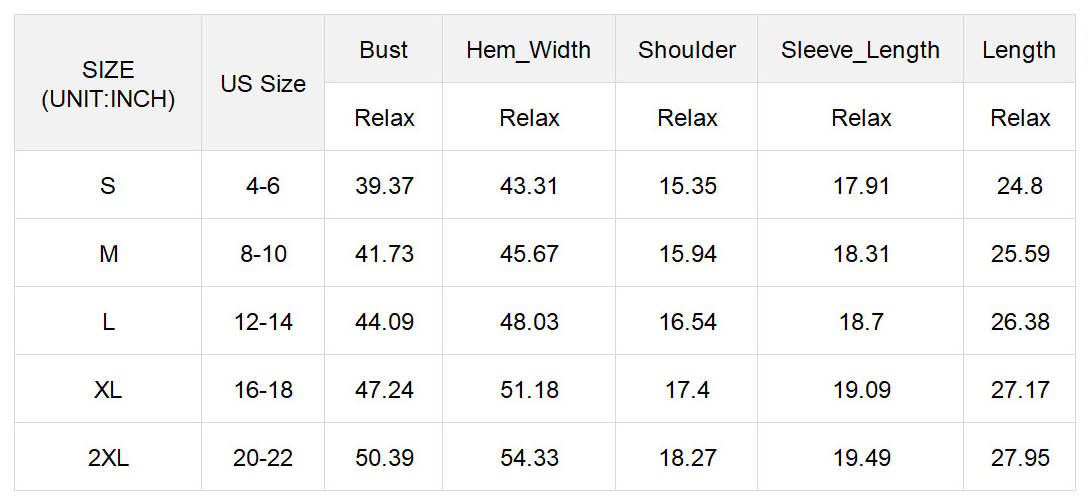
Task: Click the Bust column header
Action: point(384,50)
